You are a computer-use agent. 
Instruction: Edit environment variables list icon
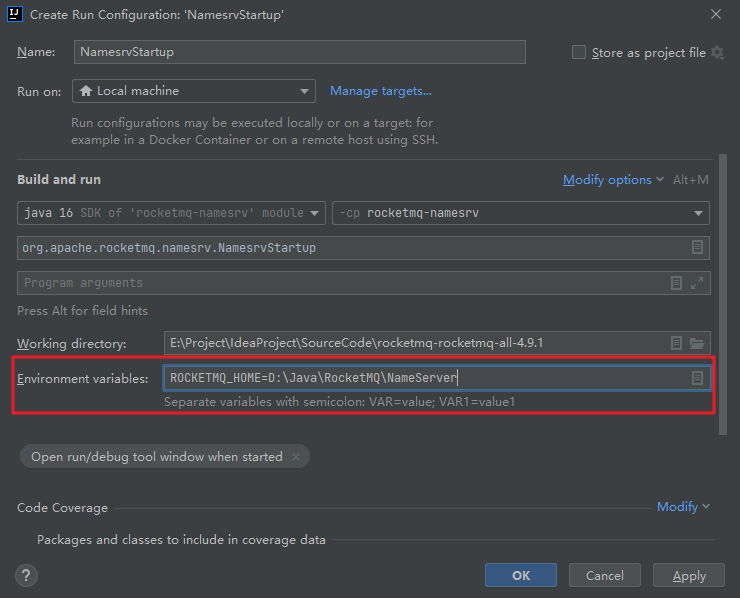pyautogui.click(x=697, y=378)
